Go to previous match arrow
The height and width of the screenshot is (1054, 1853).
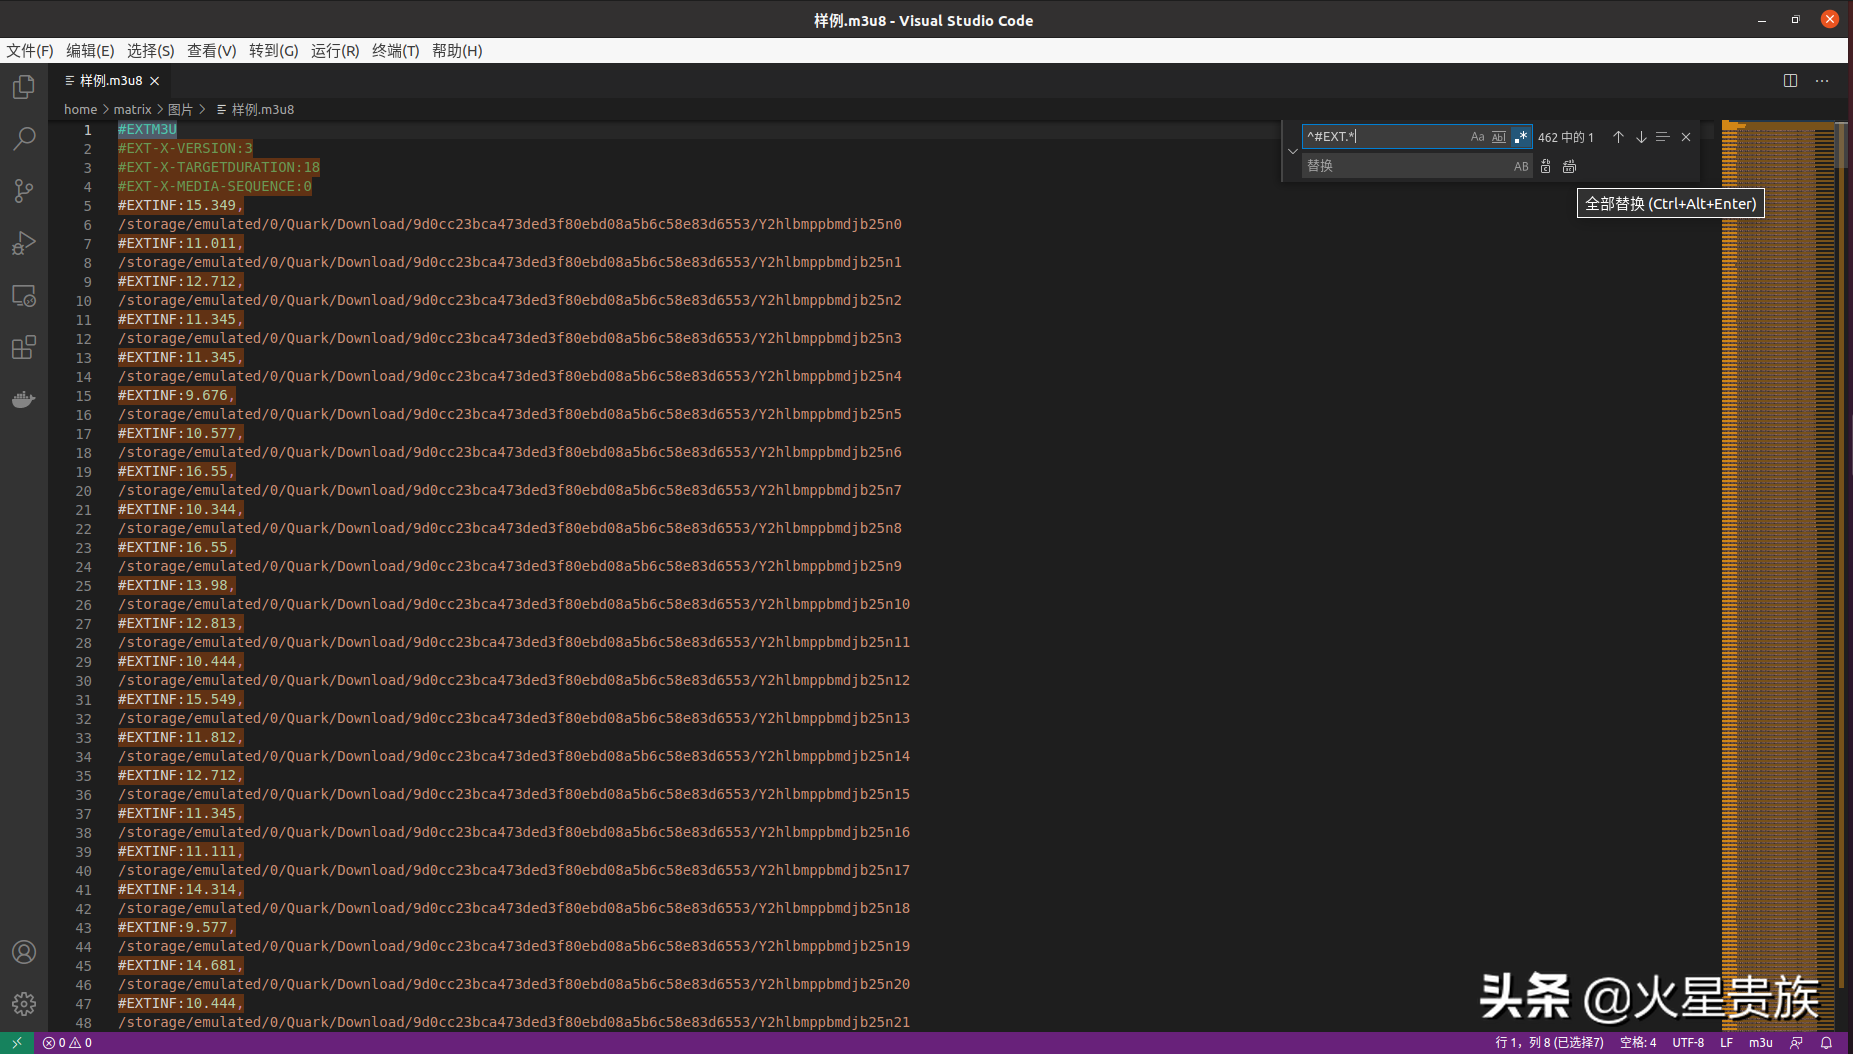[1618, 137]
